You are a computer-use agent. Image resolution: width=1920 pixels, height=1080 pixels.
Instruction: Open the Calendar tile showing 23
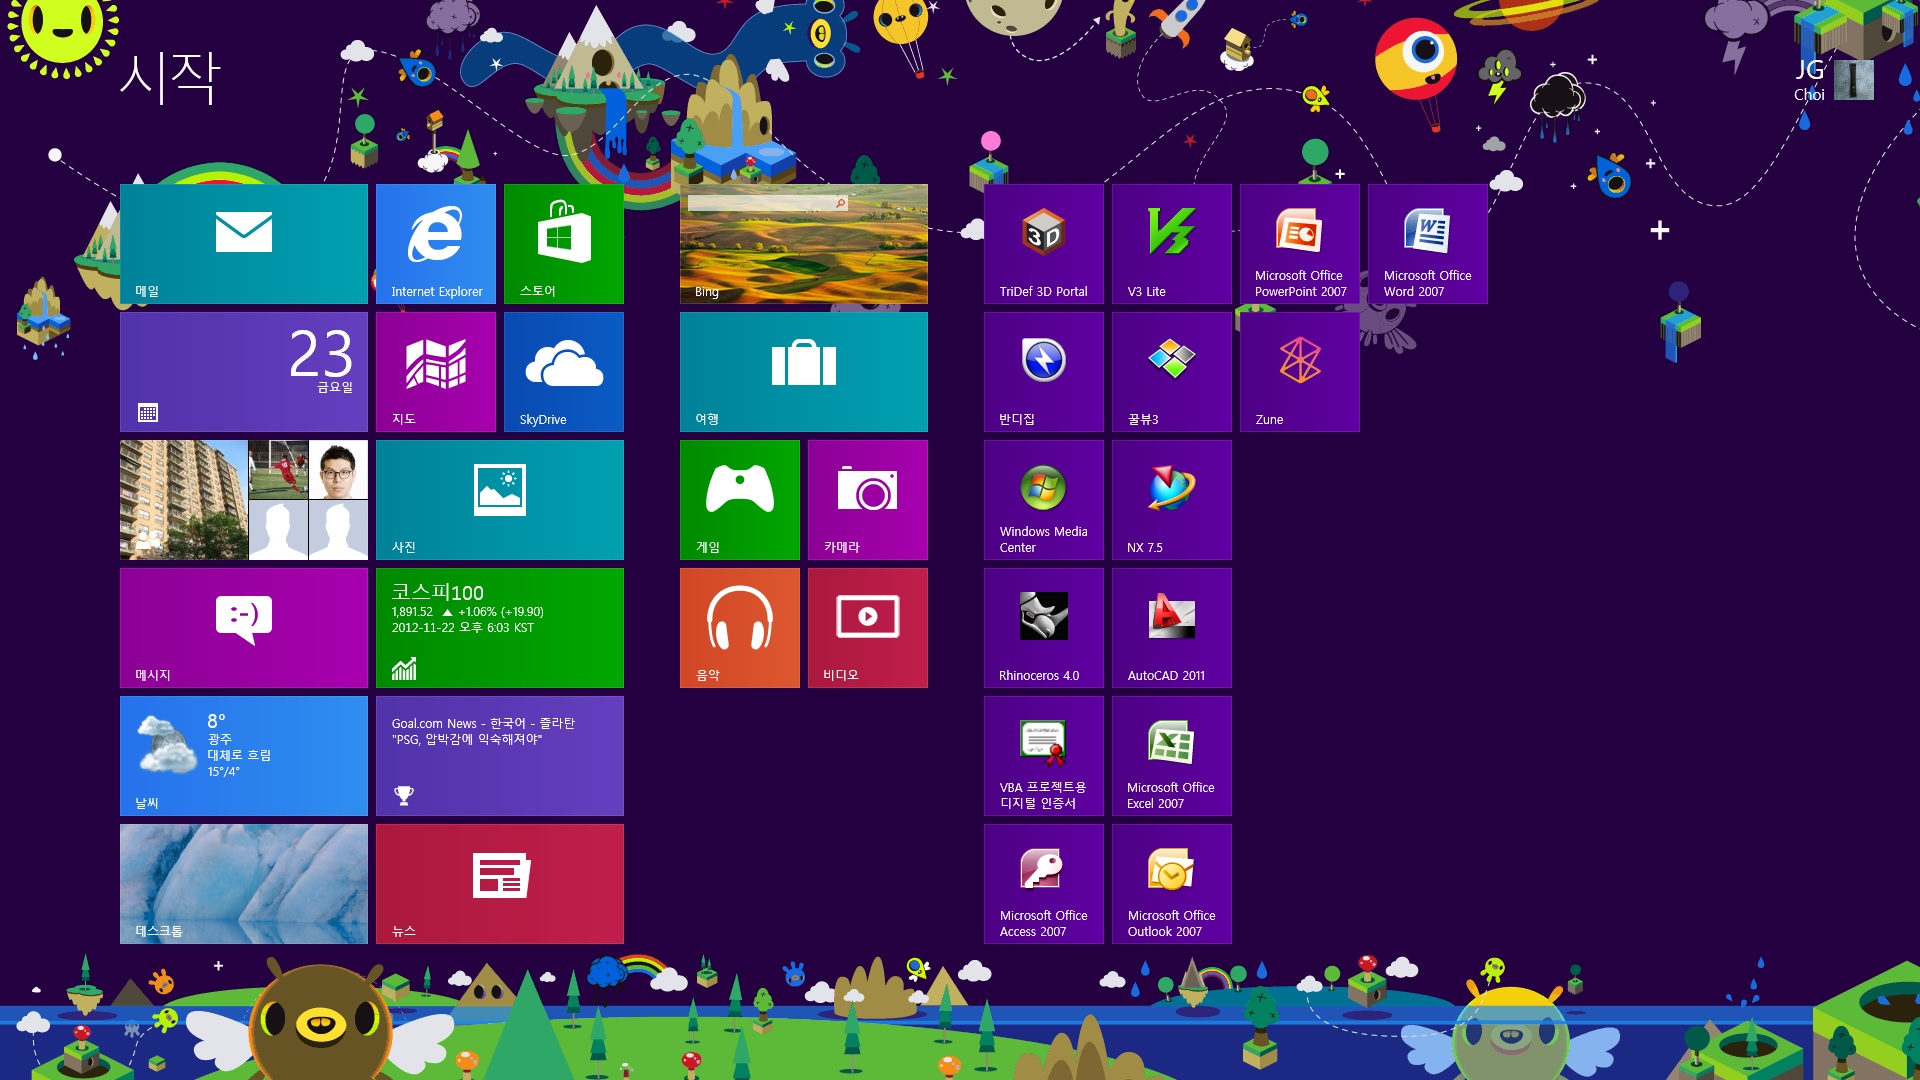tap(244, 372)
